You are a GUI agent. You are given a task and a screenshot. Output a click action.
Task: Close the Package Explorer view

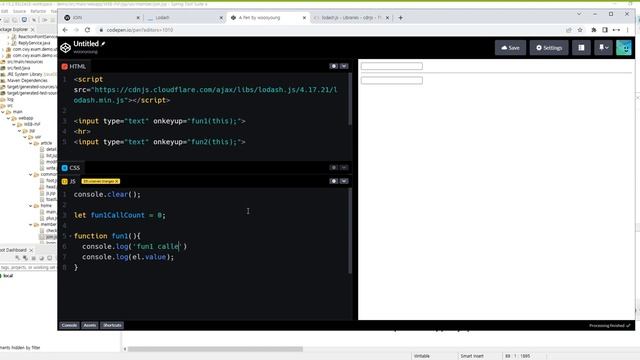(x=33, y=29)
